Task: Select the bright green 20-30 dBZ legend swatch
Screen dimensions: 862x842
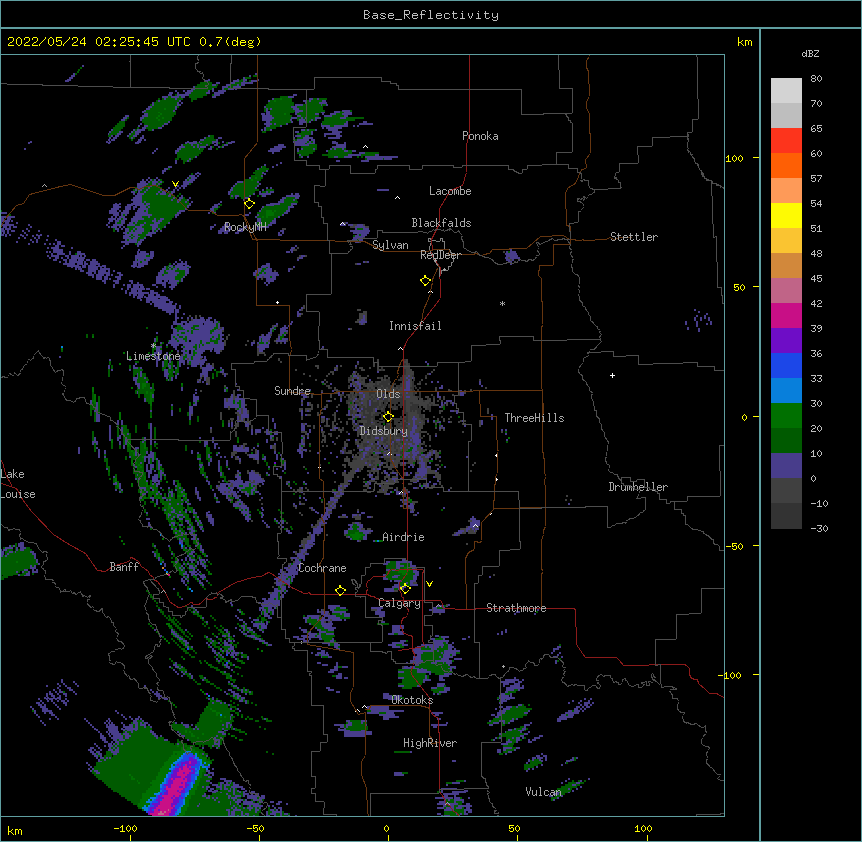Action: [x=786, y=416]
